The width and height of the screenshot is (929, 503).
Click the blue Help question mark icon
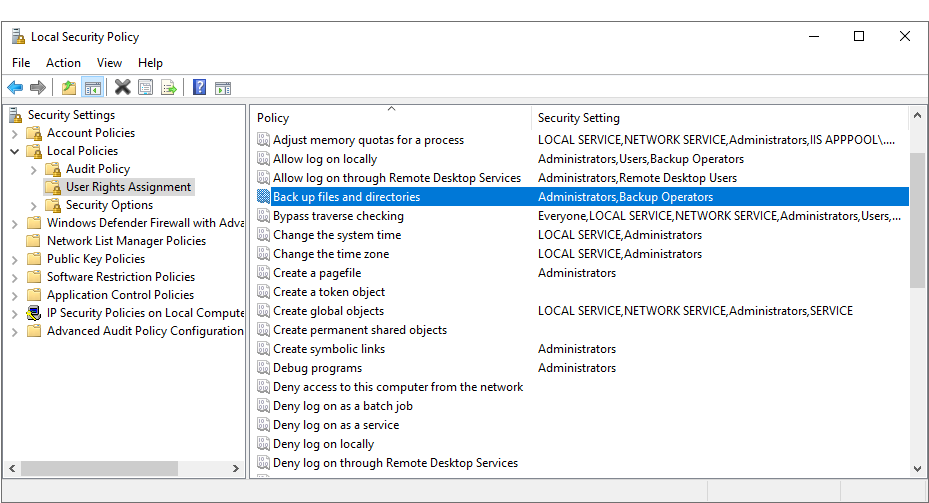pyautogui.click(x=199, y=88)
